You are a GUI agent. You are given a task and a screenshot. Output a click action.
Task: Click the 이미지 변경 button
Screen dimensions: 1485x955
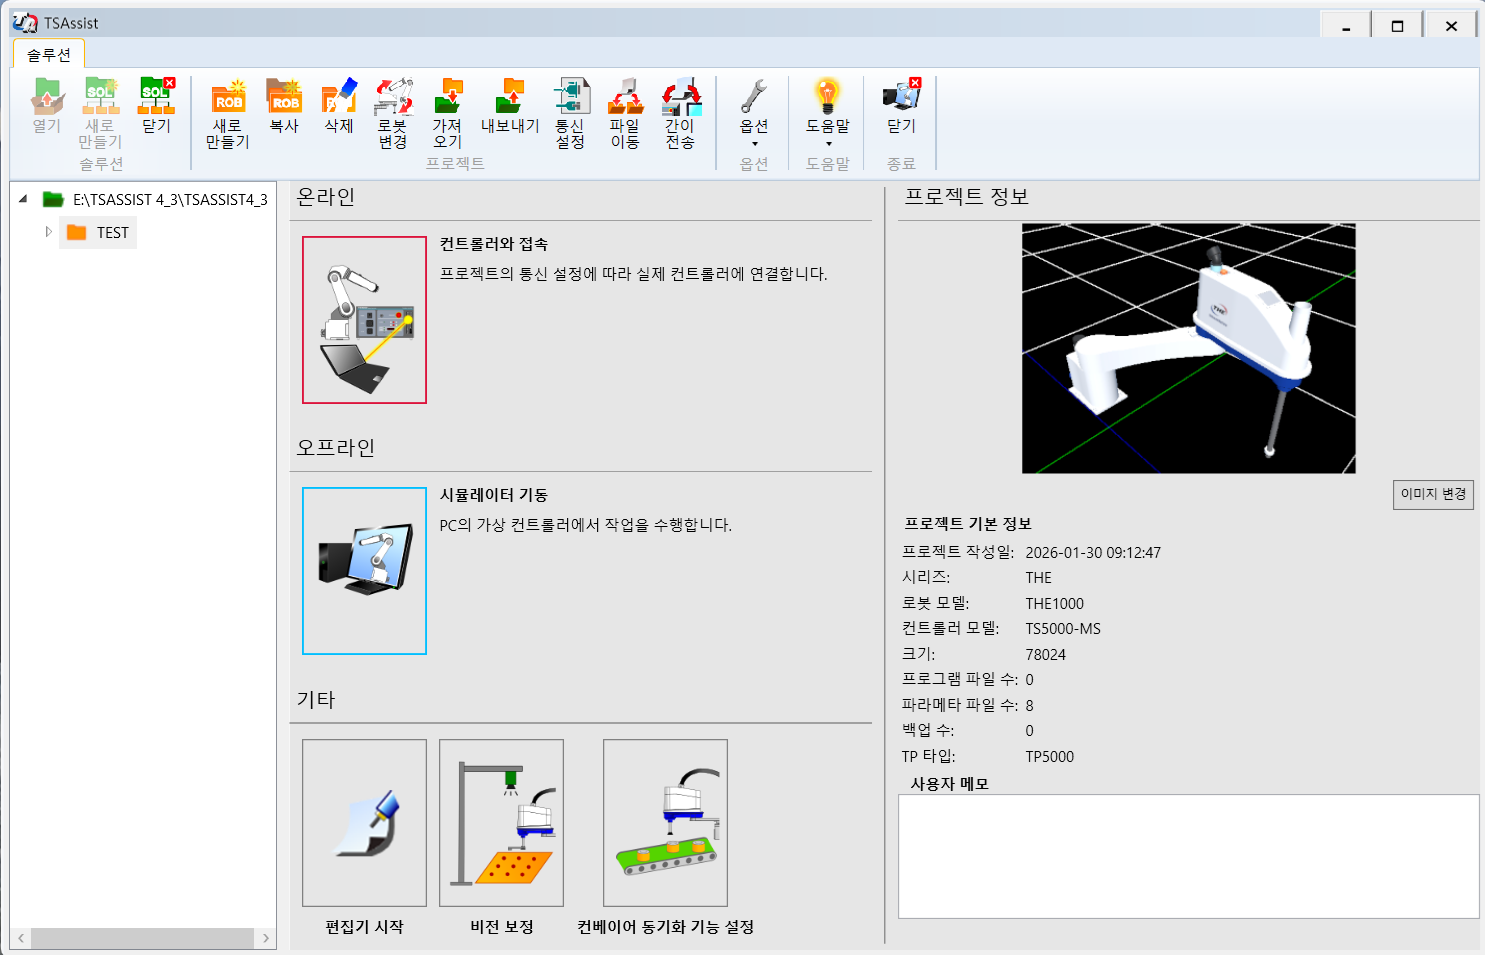1432,494
